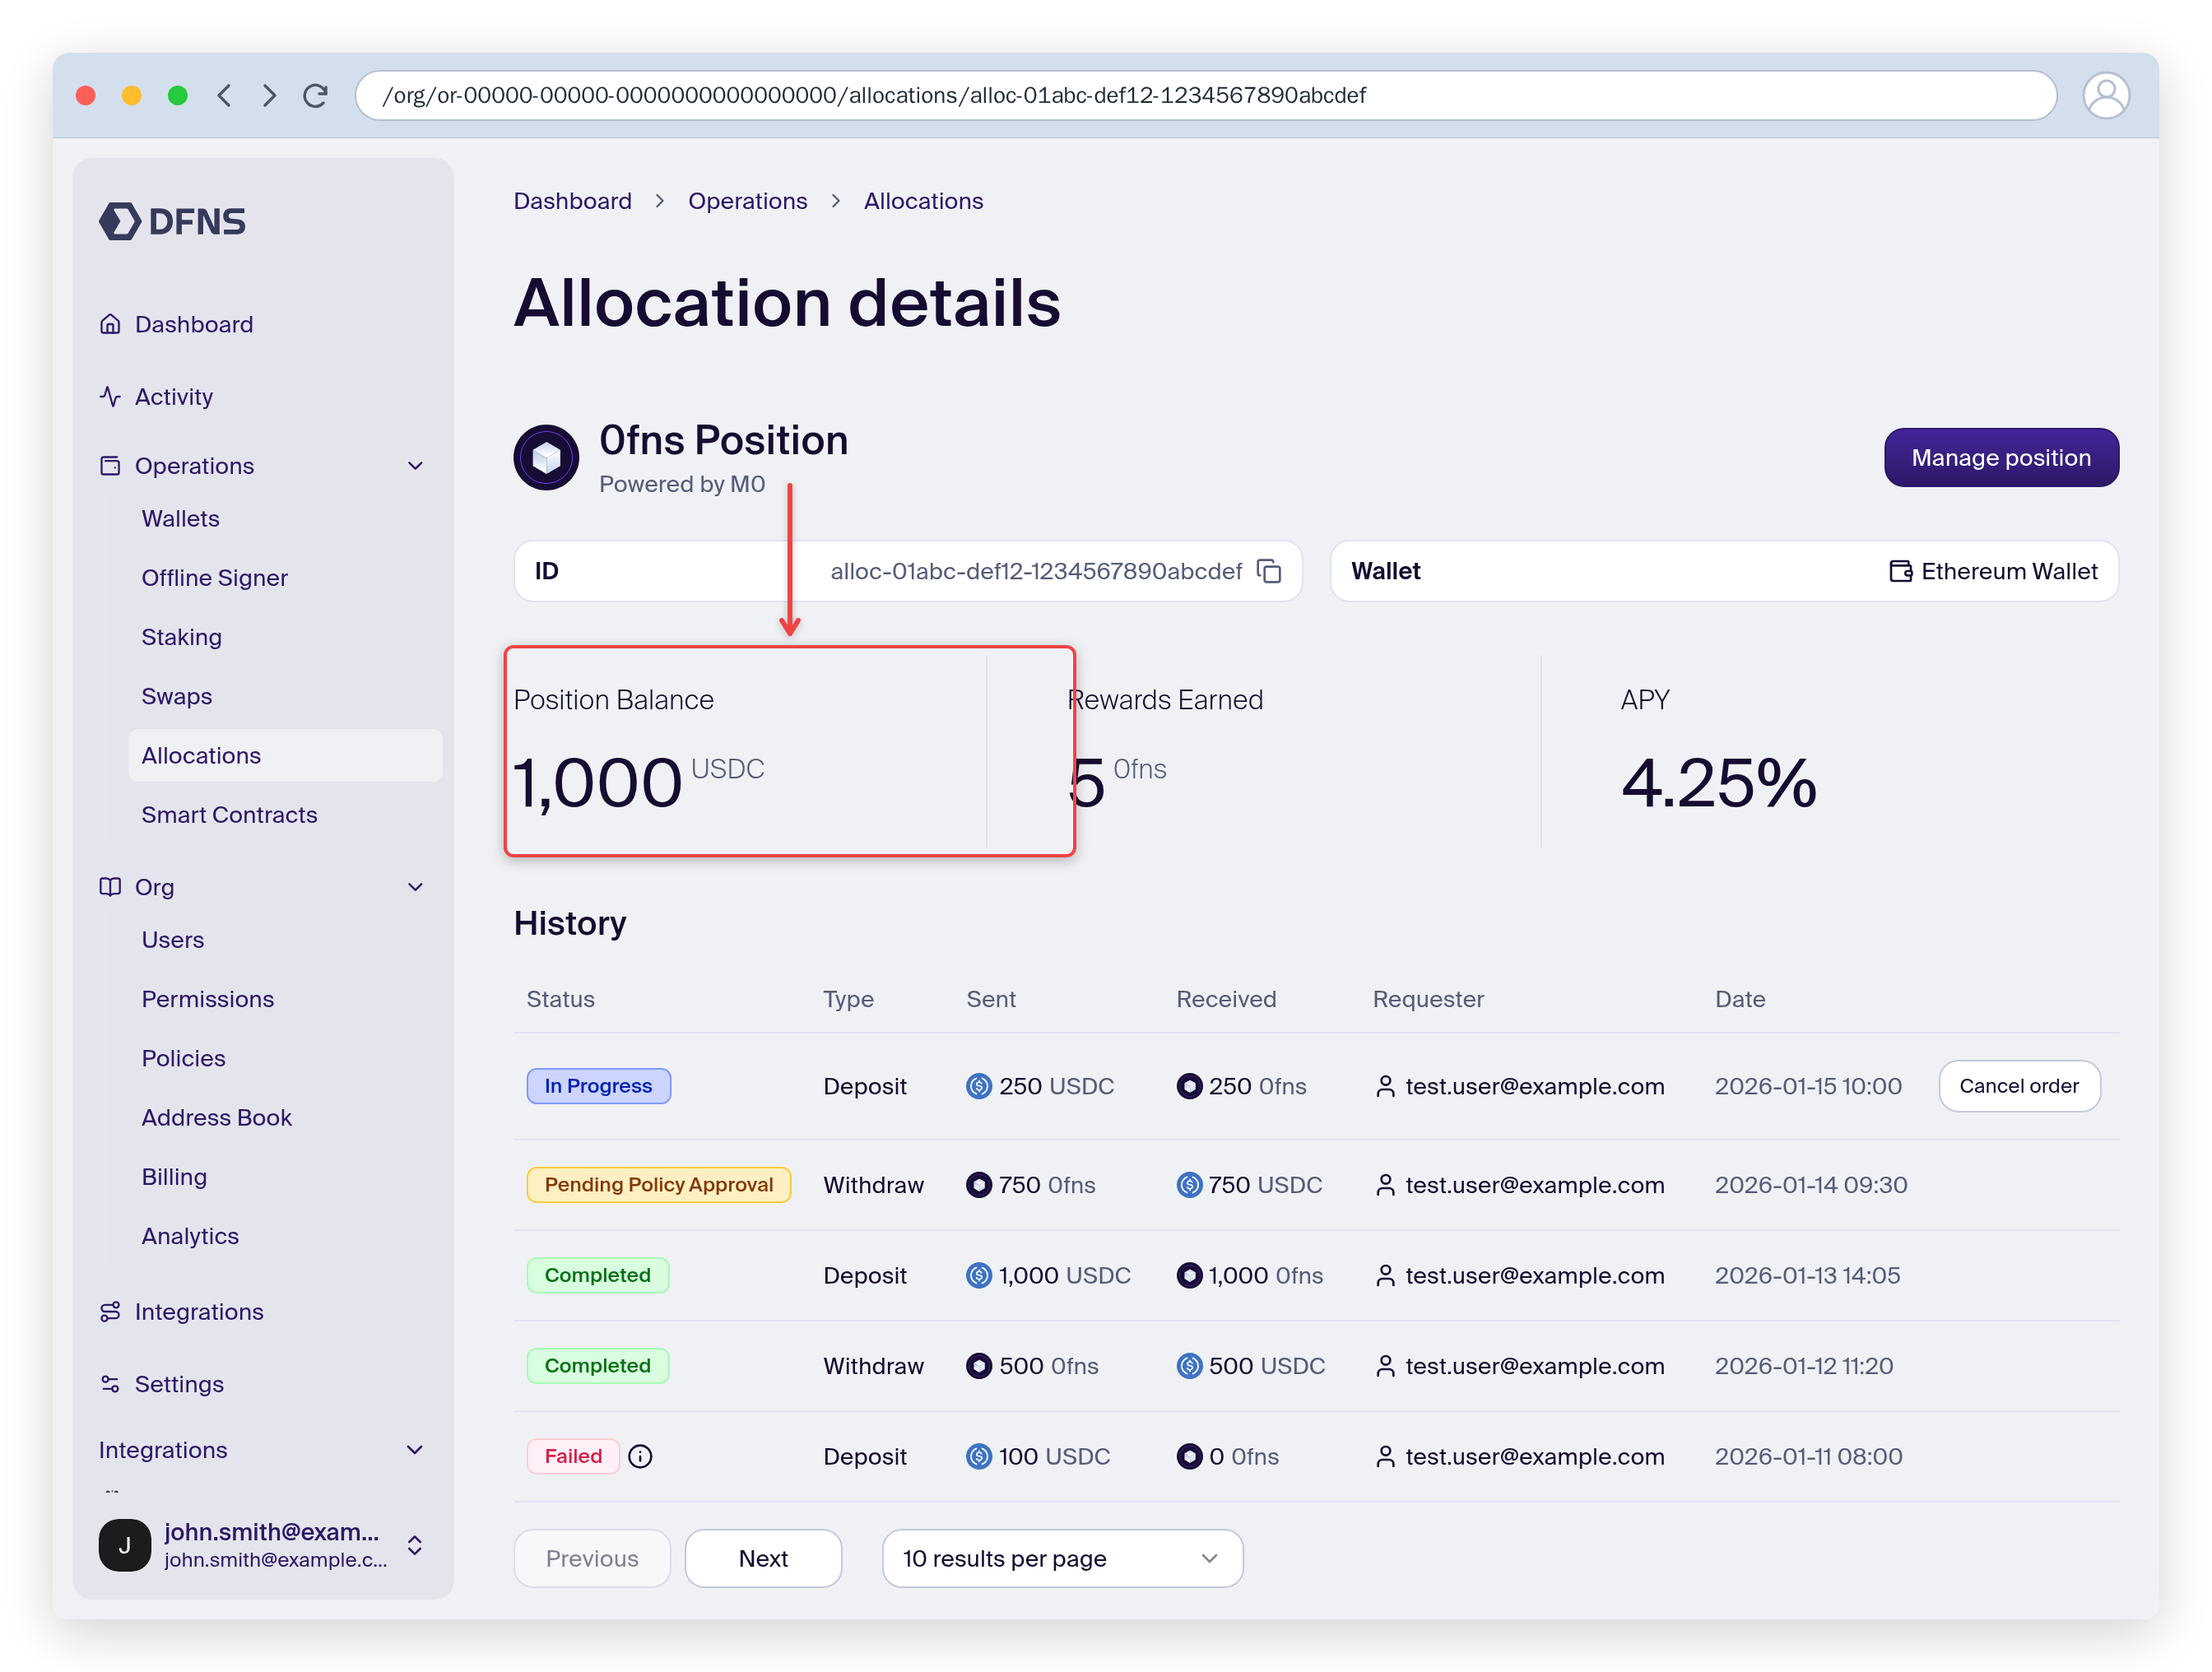Click the Failed status badge
Screen dimensions: 2212x1672
[x=573, y=1456]
